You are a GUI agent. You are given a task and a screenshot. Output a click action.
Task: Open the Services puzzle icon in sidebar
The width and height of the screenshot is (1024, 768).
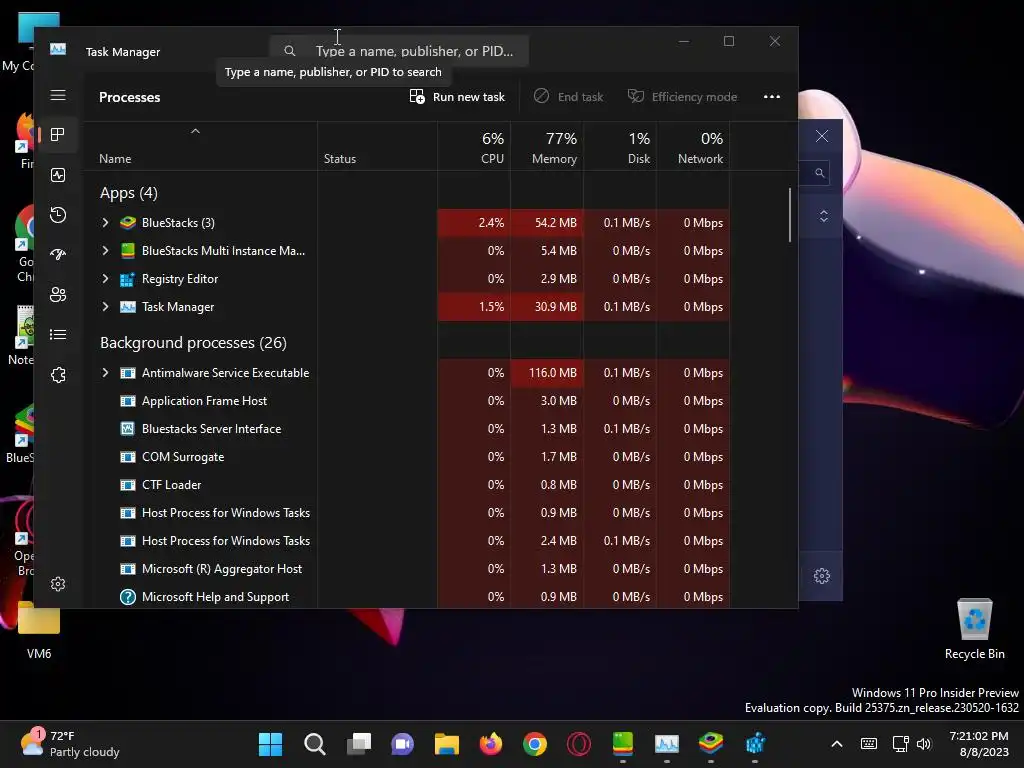[x=57, y=375]
